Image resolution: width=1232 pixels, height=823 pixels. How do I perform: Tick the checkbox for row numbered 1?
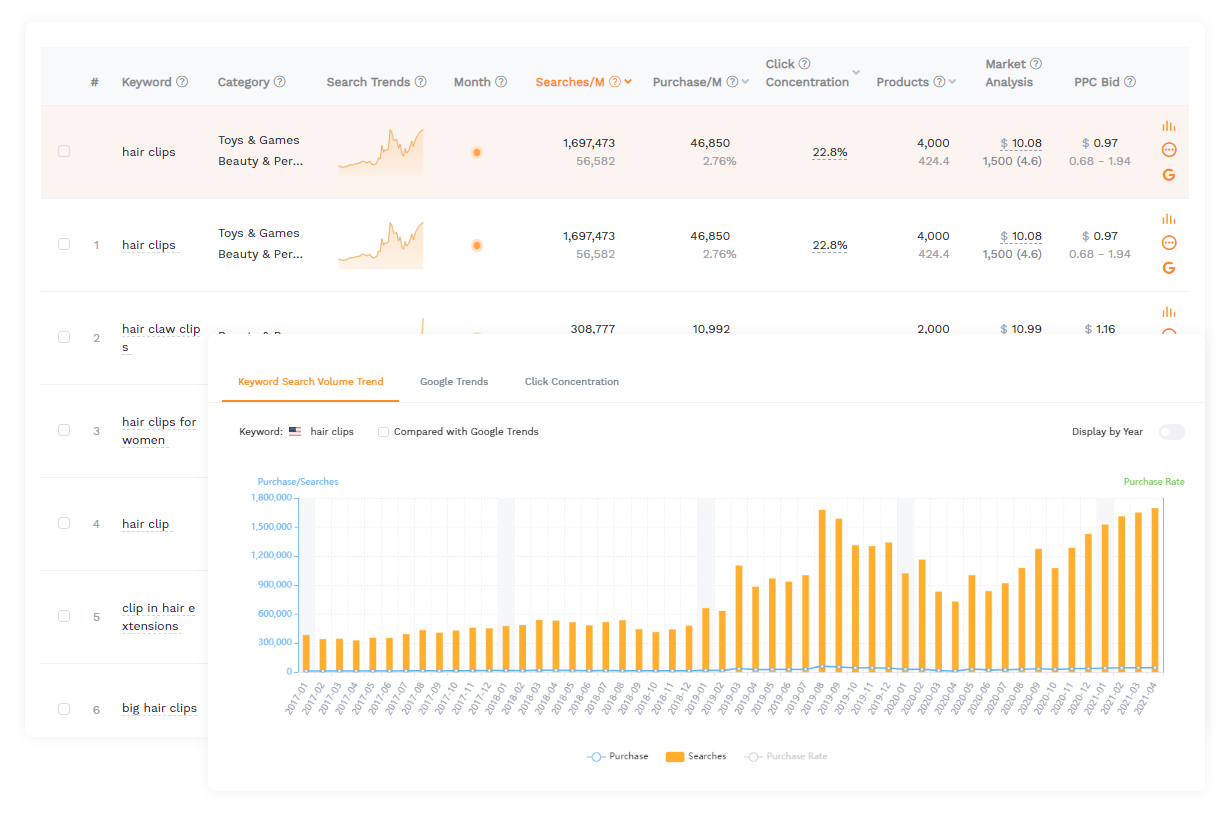pos(64,244)
